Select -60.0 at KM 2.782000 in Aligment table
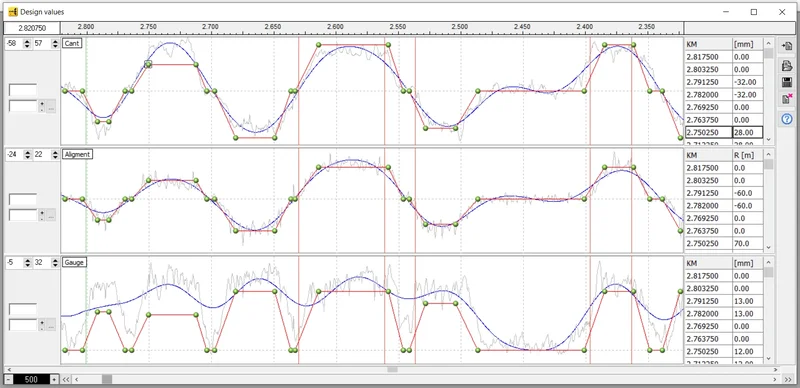 [x=747, y=206]
